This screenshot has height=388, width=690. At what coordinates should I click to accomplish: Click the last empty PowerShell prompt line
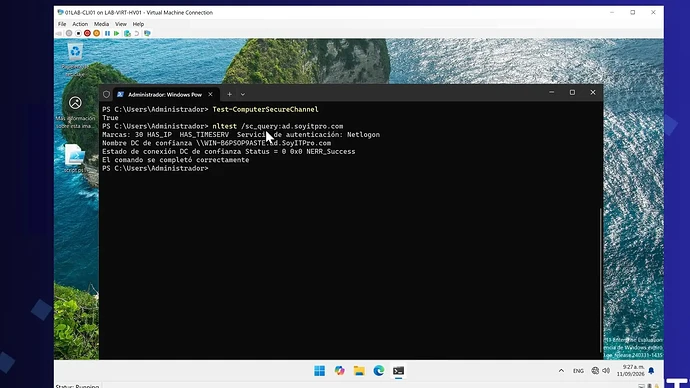click(x=155, y=168)
